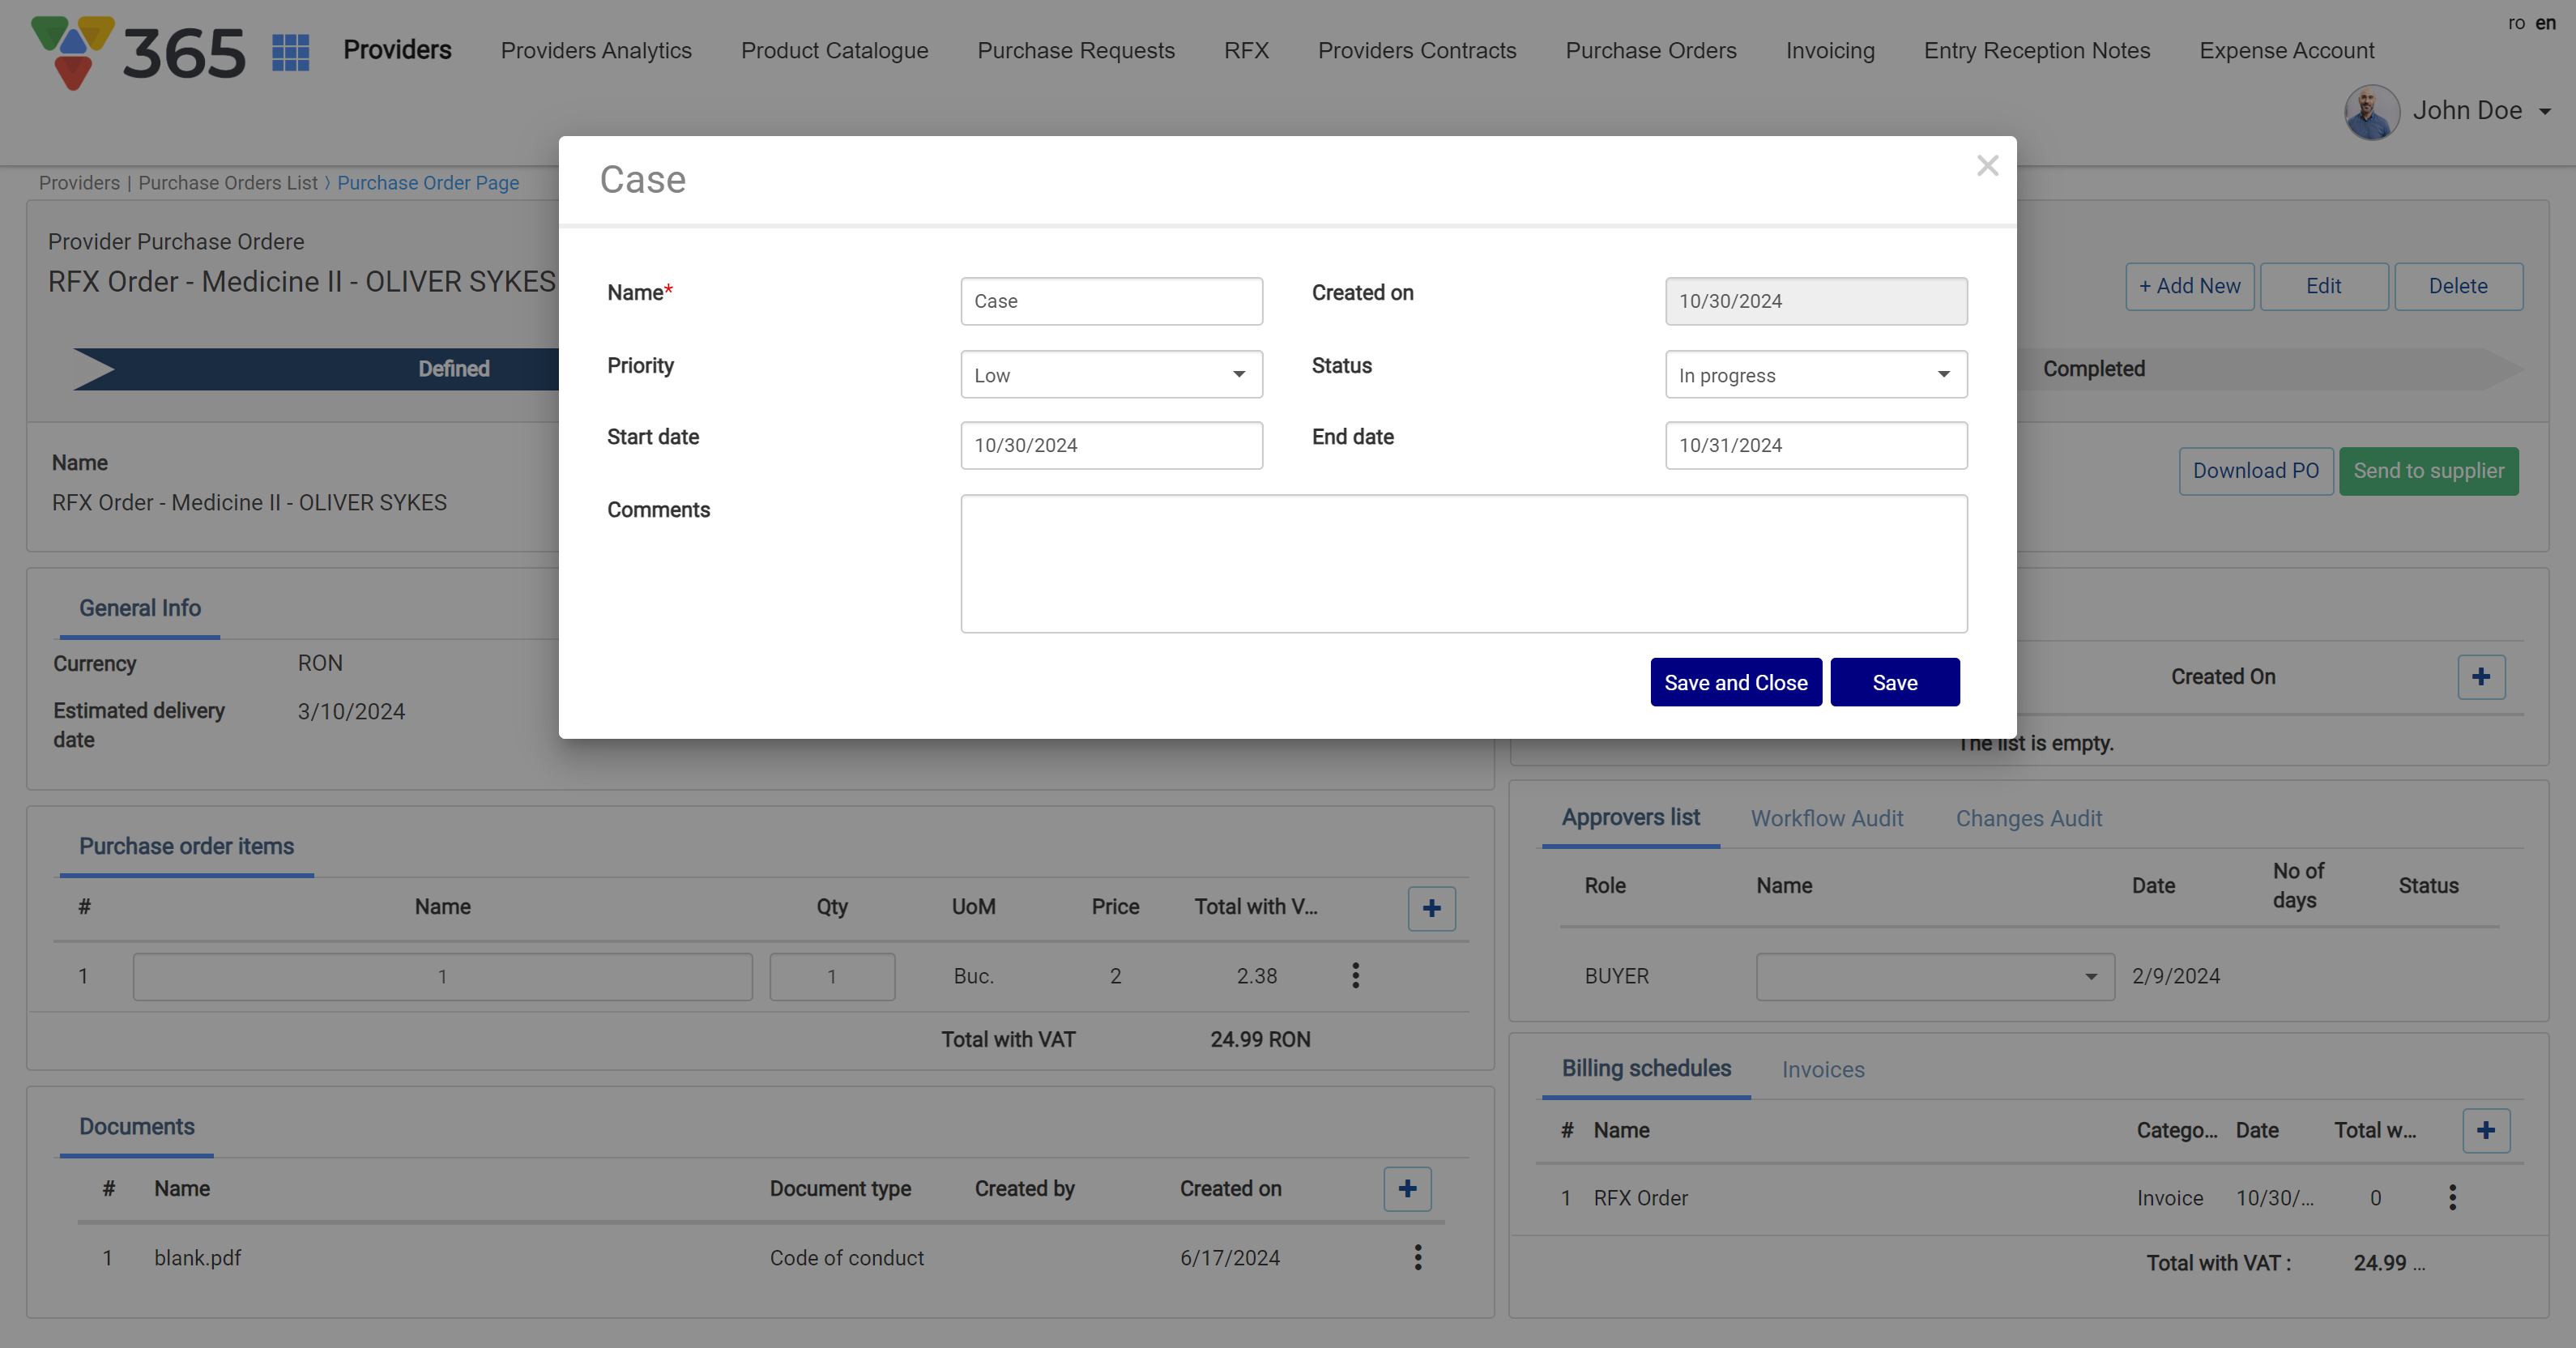This screenshot has height=1348, width=2576.
Task: Switch to Workflow Audit tab
Action: coord(1826,818)
